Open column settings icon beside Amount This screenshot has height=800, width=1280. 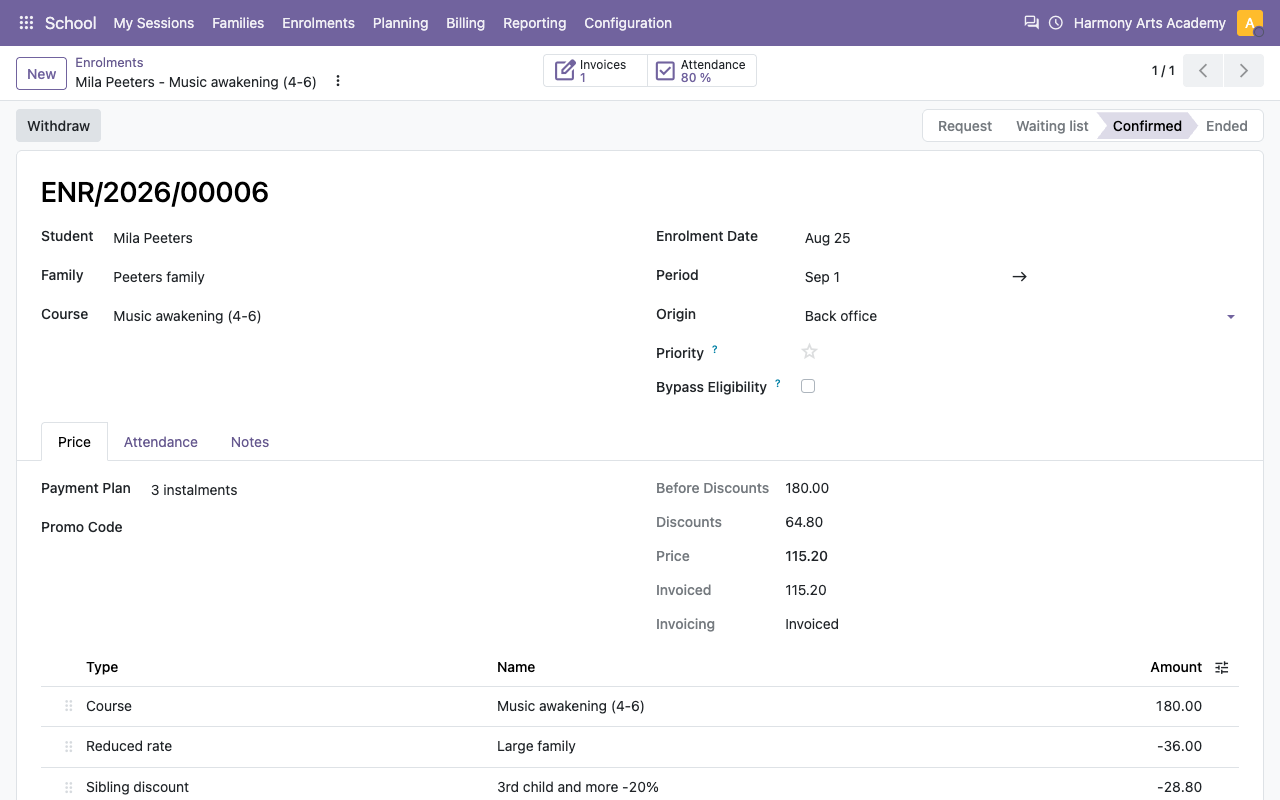[1222, 667]
